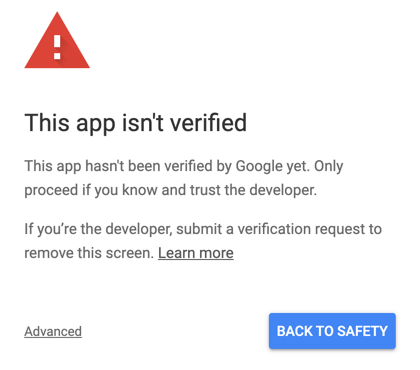This screenshot has width=420, height=370.
Task: Click the word "BACK" on the blue button
Action: point(295,331)
